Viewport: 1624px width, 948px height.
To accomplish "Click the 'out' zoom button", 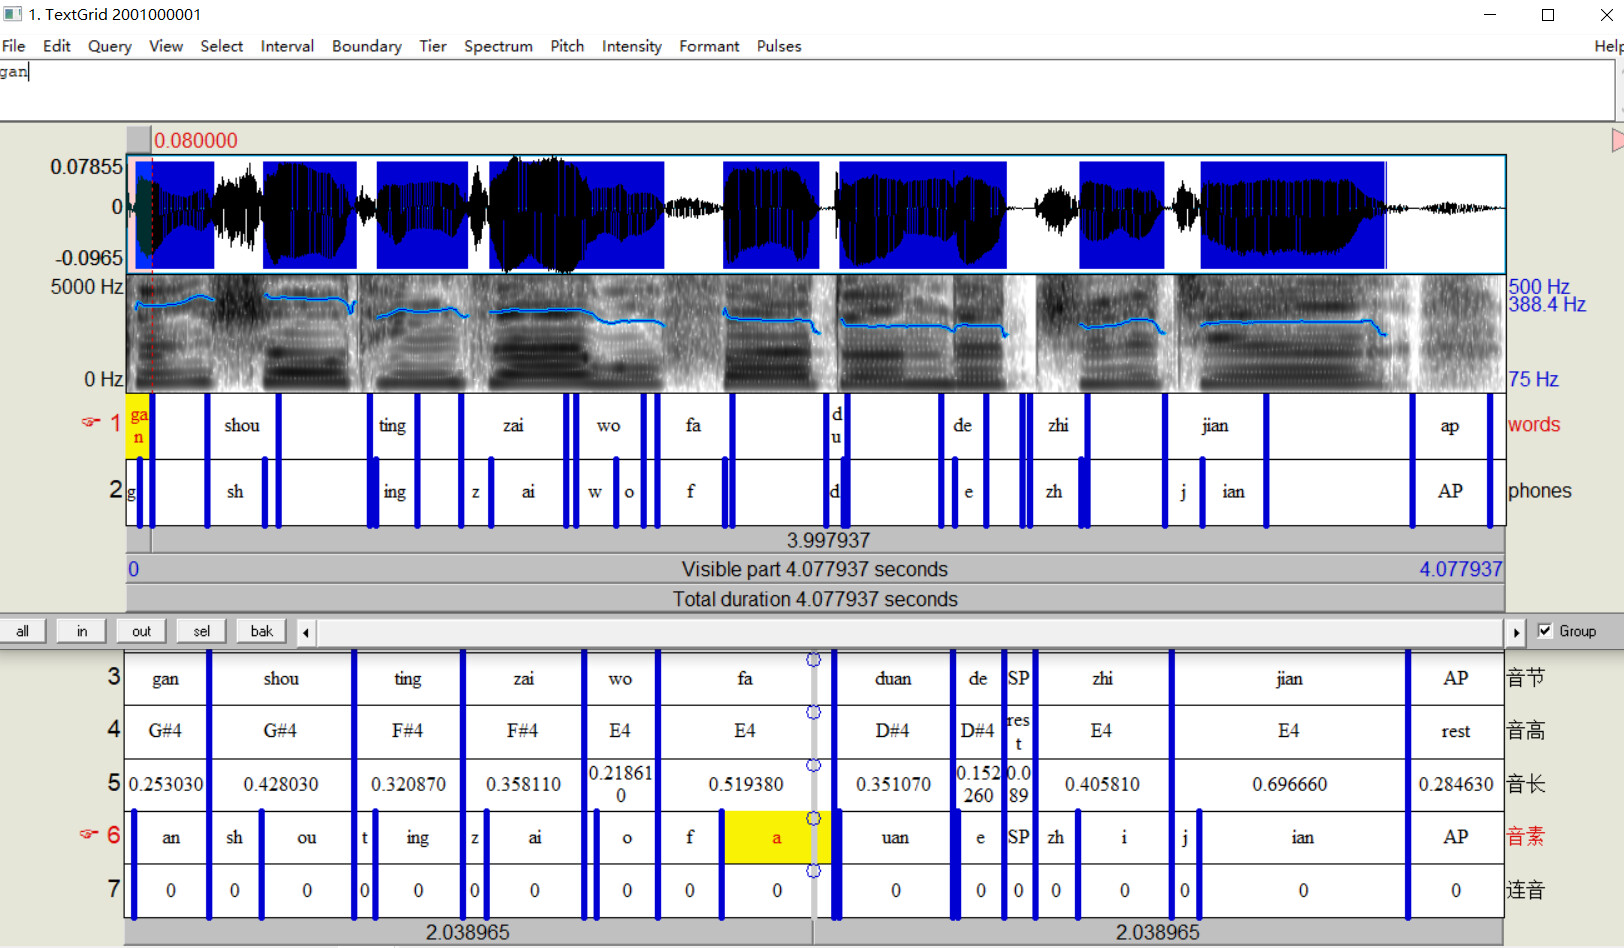I will pyautogui.click(x=142, y=631).
